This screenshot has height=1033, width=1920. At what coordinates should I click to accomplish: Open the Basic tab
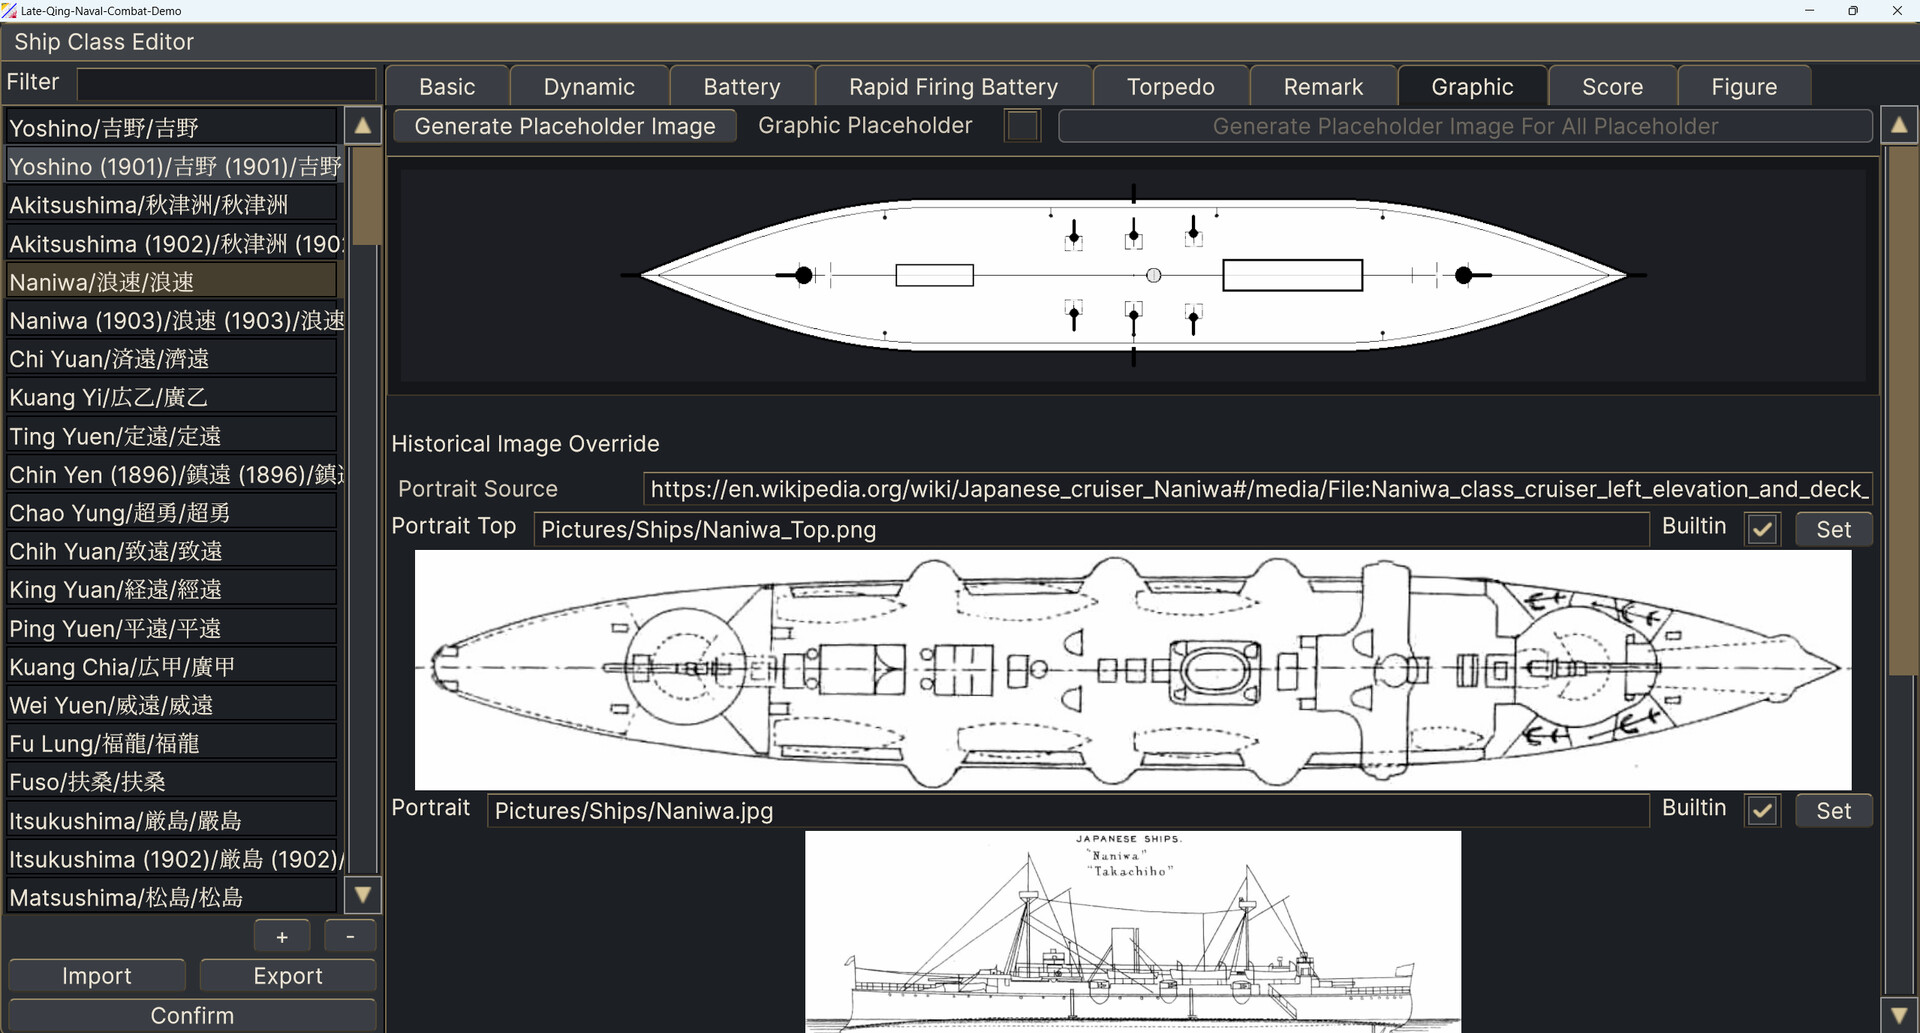point(447,87)
